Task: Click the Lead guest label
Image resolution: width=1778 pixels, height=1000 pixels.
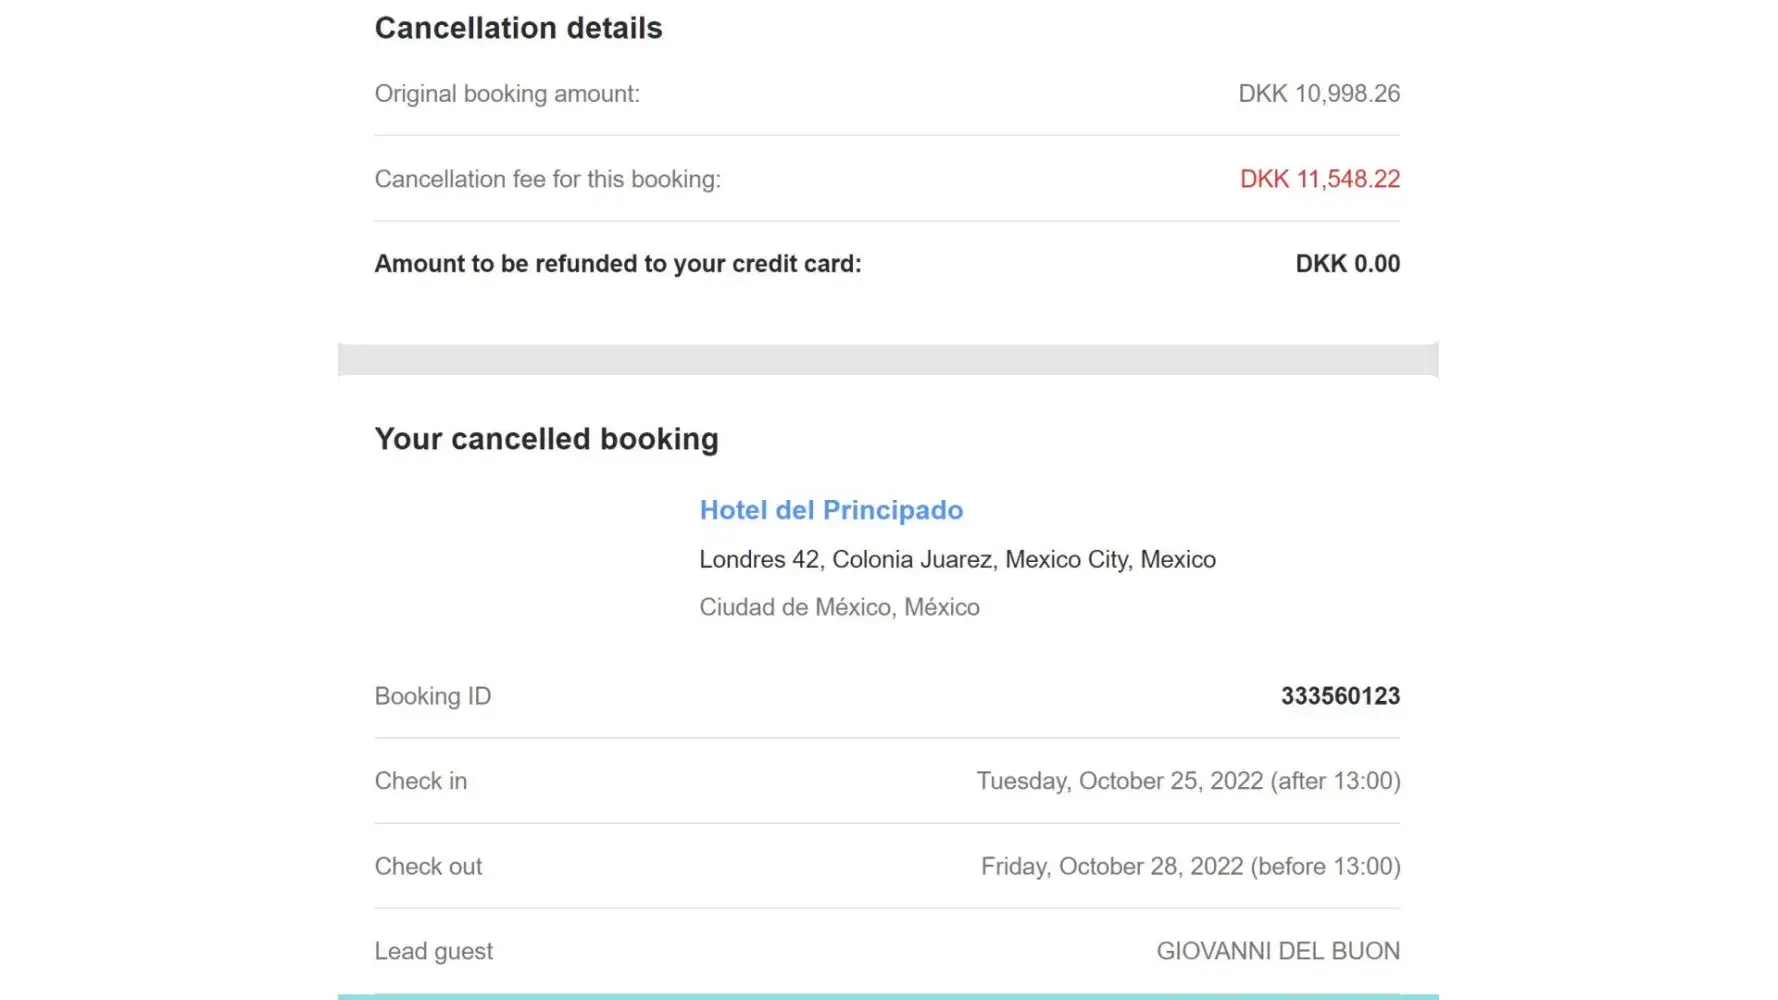Action: (433, 951)
